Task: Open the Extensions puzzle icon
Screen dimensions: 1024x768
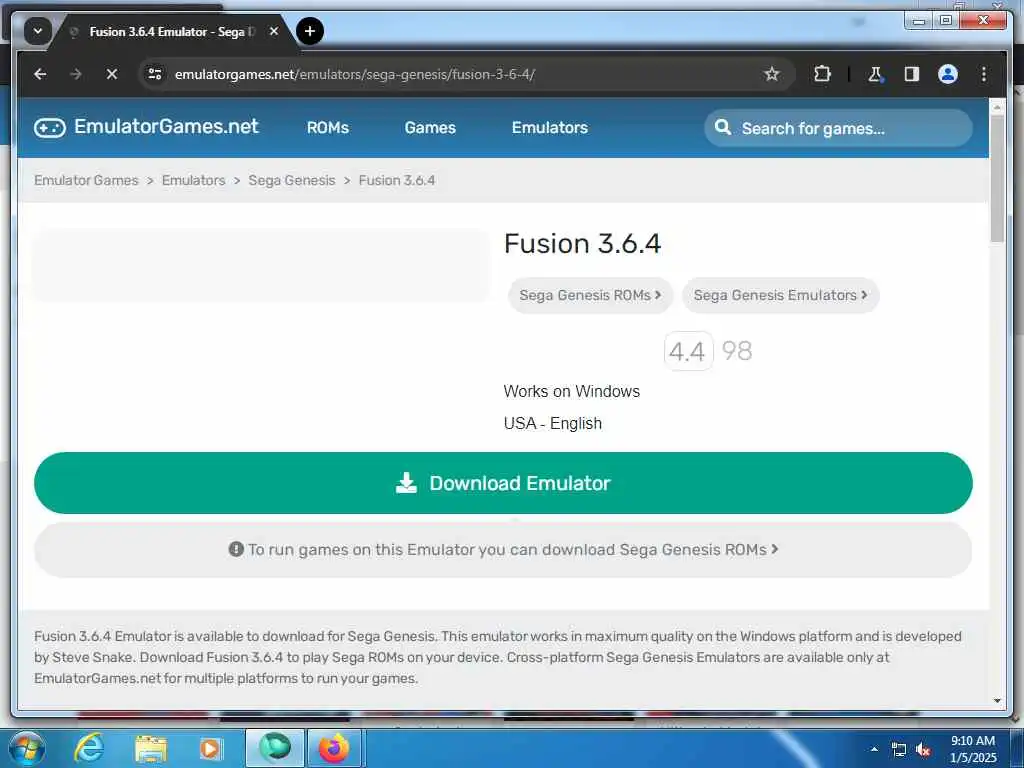Action: point(822,74)
